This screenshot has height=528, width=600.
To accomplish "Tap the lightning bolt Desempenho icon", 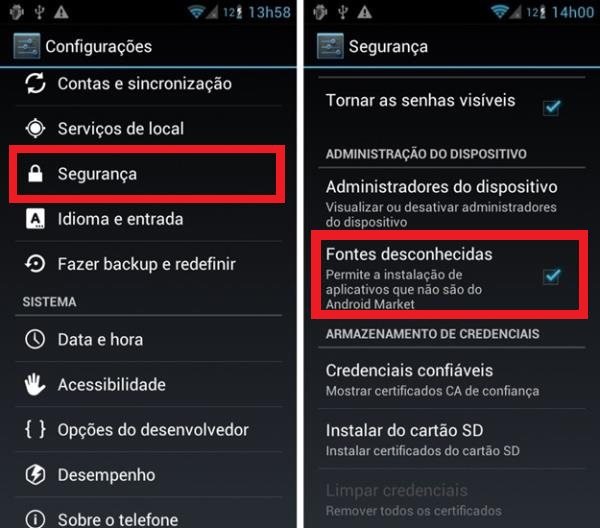I will 35,474.
